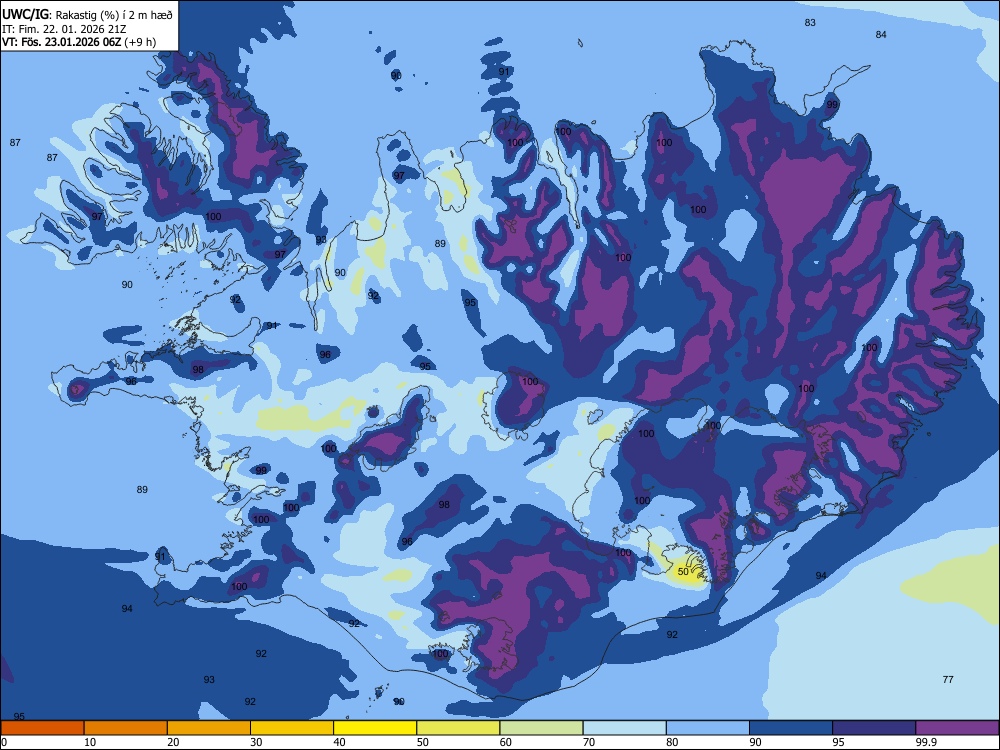Viewport: 1000px width, 750px height.
Task: Click the humidity value '84' on the map
Action: [x=881, y=34]
